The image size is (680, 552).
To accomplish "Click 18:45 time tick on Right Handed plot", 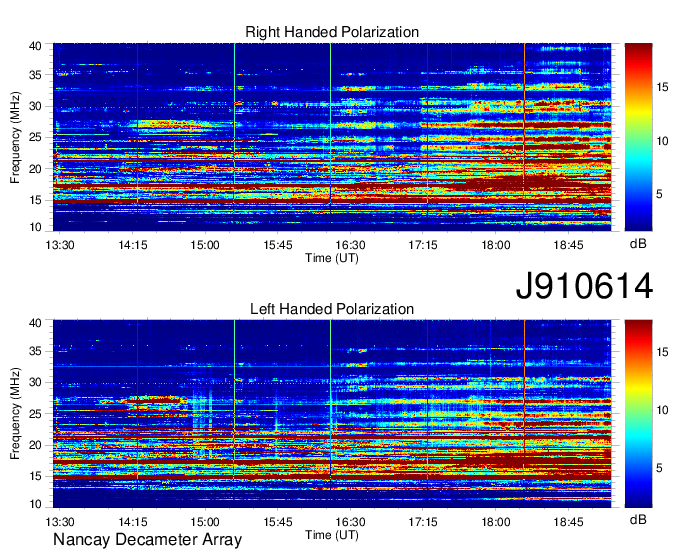I will (568, 245).
